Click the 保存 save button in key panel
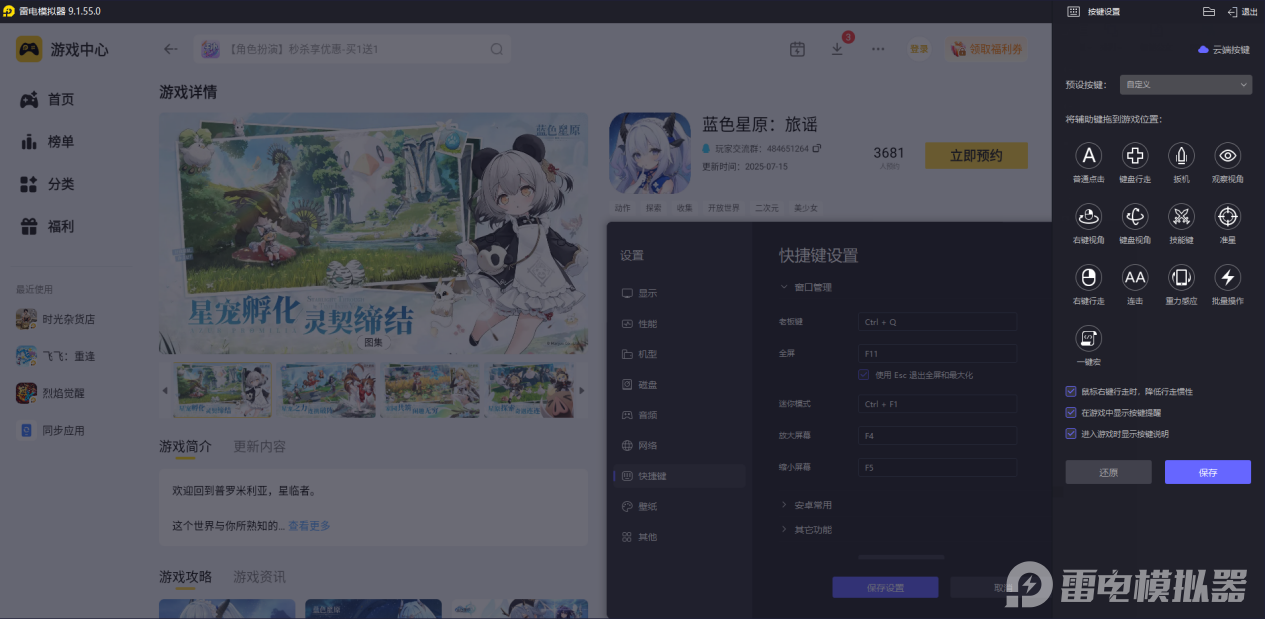Image resolution: width=1265 pixels, height=619 pixels. coord(1207,471)
